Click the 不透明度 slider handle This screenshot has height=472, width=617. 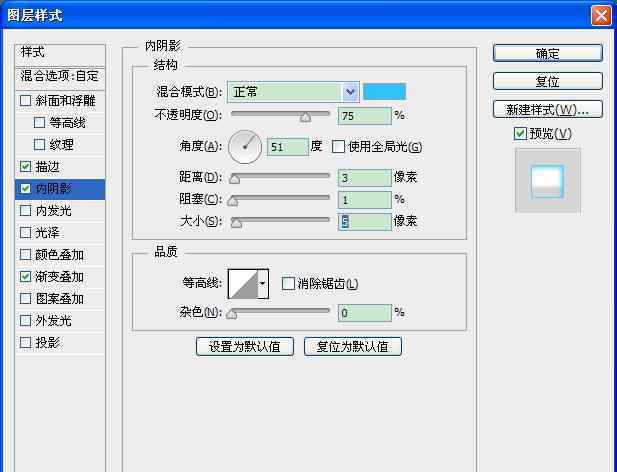pyautogui.click(x=305, y=117)
